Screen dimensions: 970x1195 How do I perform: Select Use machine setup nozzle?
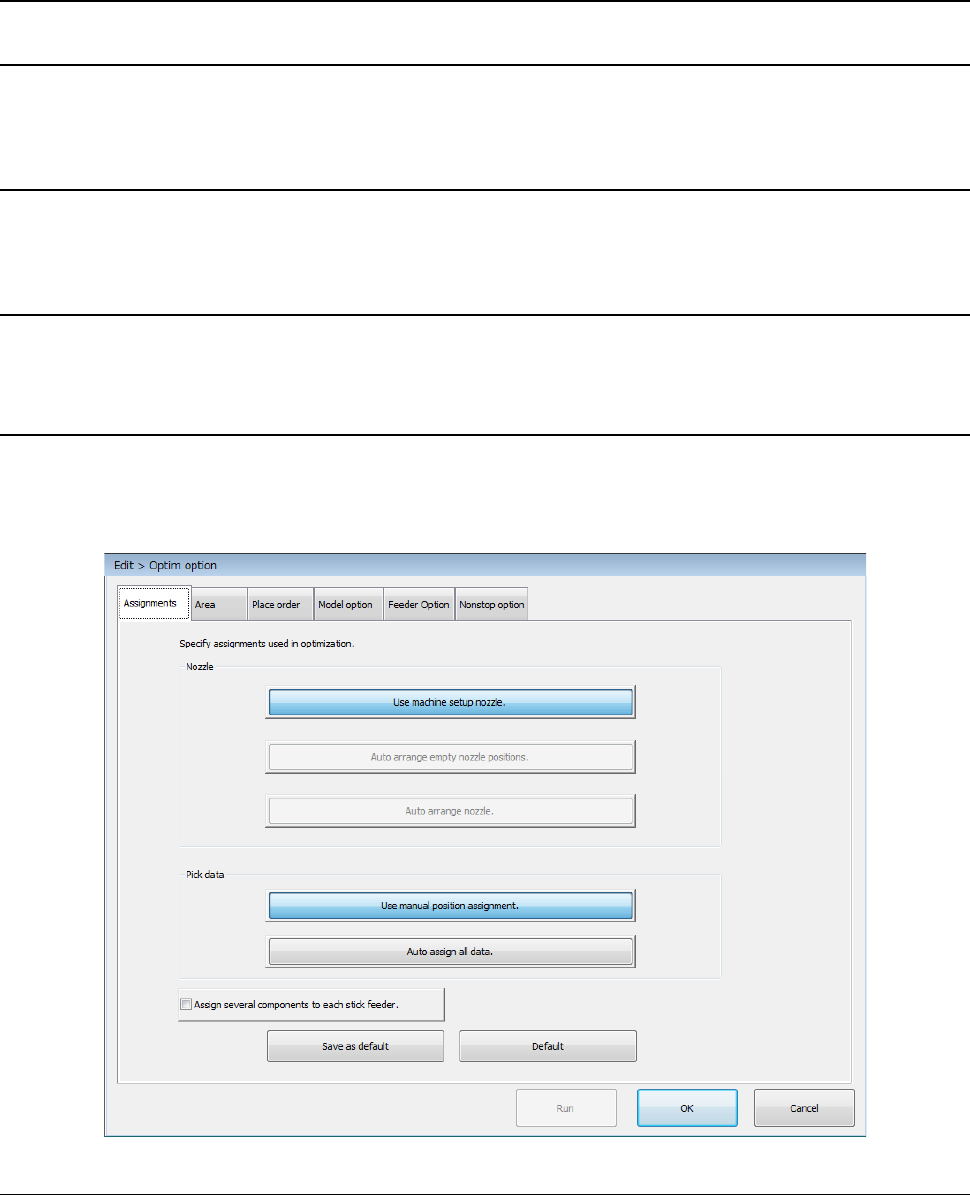tap(450, 702)
